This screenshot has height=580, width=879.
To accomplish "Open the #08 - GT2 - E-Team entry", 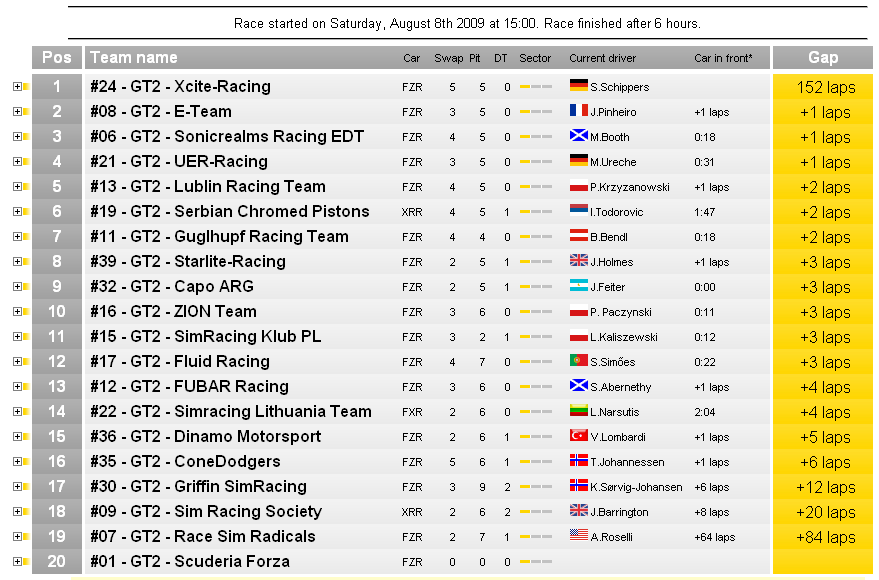I will pyautogui.click(x=161, y=112).
